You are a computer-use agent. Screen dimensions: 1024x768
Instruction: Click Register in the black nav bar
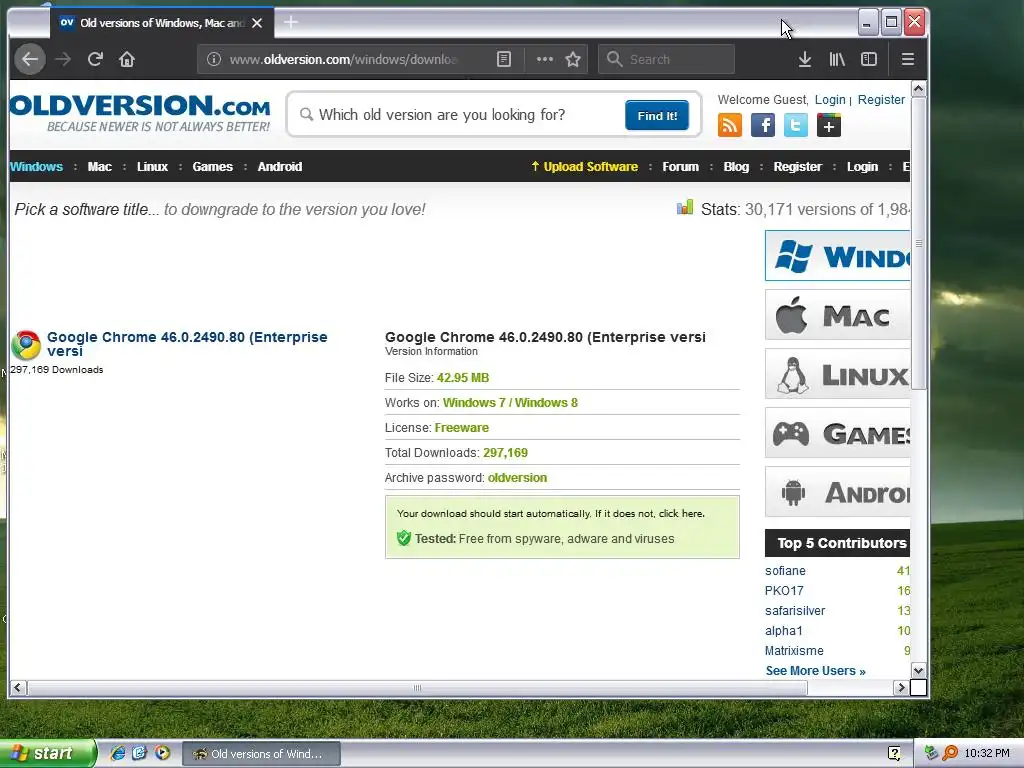(x=797, y=167)
